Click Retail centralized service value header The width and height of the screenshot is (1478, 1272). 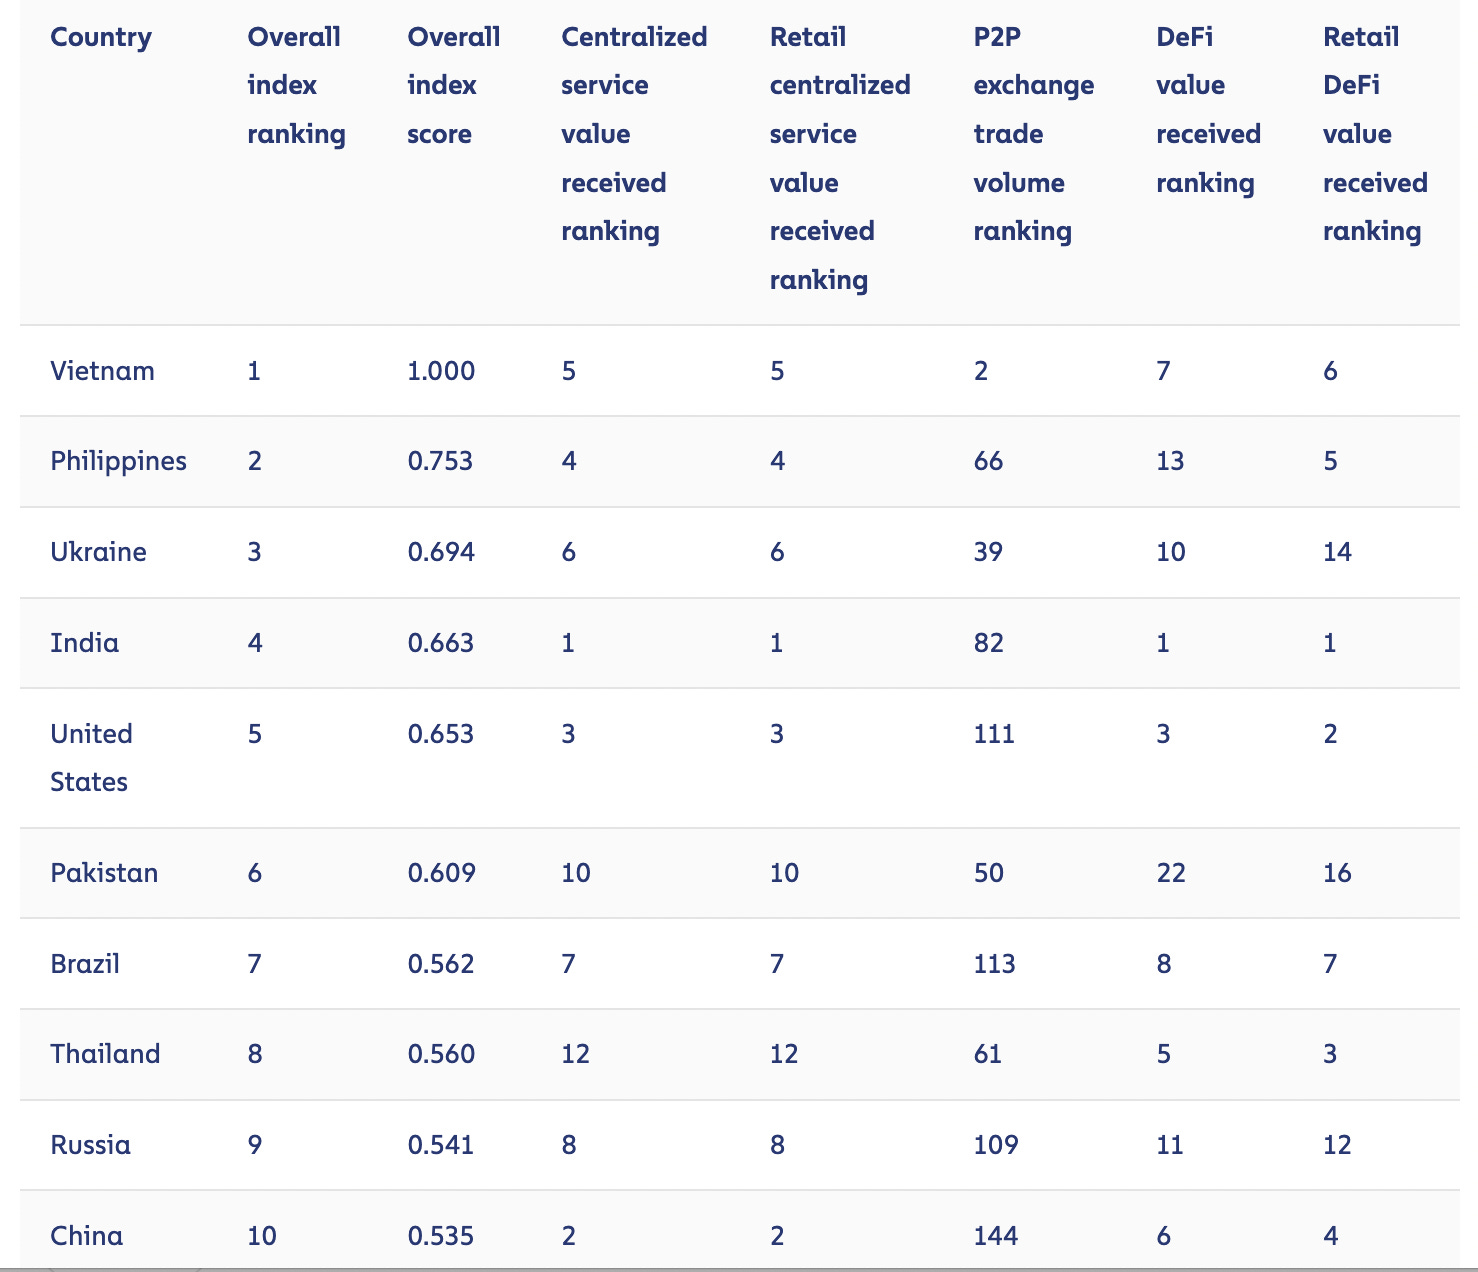pos(840,158)
